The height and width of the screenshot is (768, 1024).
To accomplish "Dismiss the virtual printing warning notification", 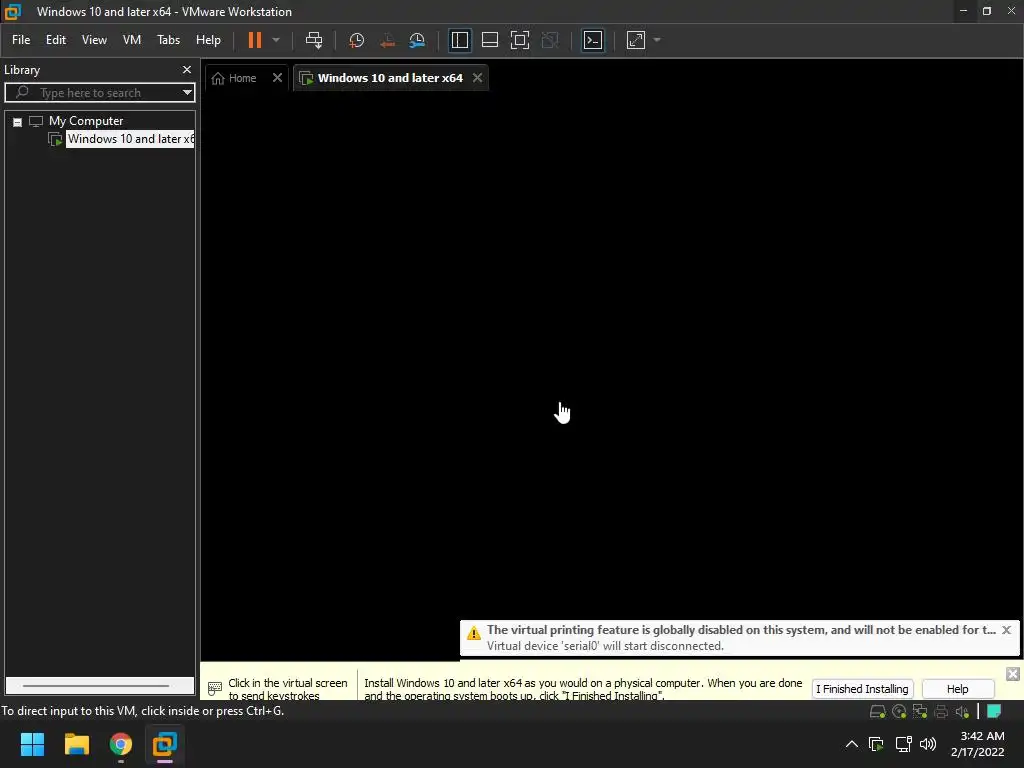I will [1006, 630].
